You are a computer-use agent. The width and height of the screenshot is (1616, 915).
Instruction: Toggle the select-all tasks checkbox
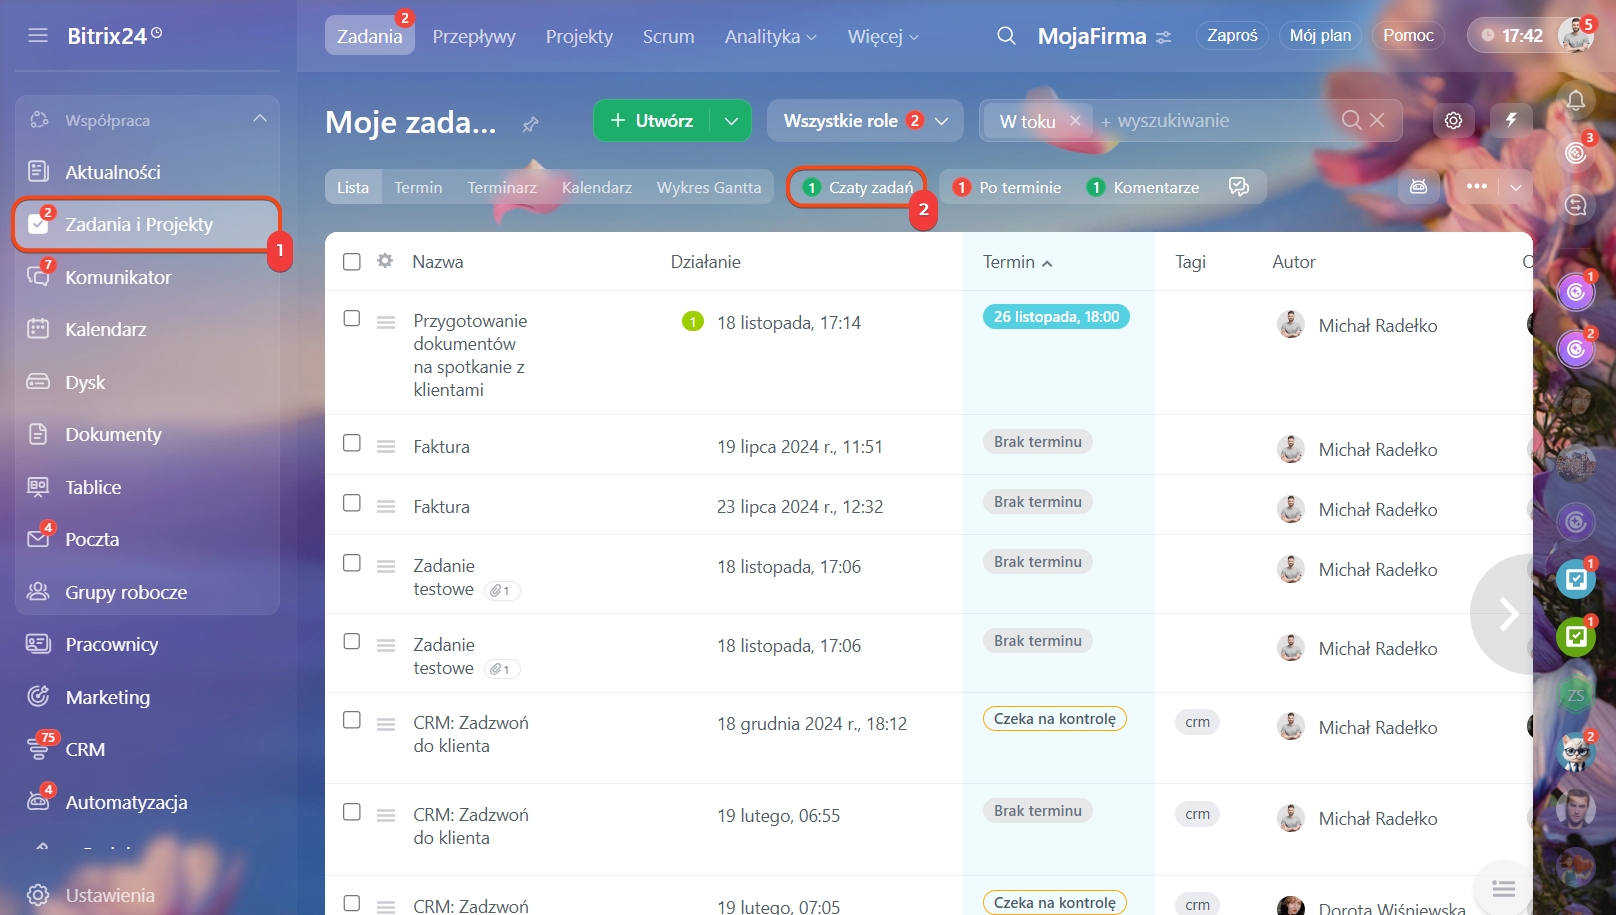pos(352,262)
